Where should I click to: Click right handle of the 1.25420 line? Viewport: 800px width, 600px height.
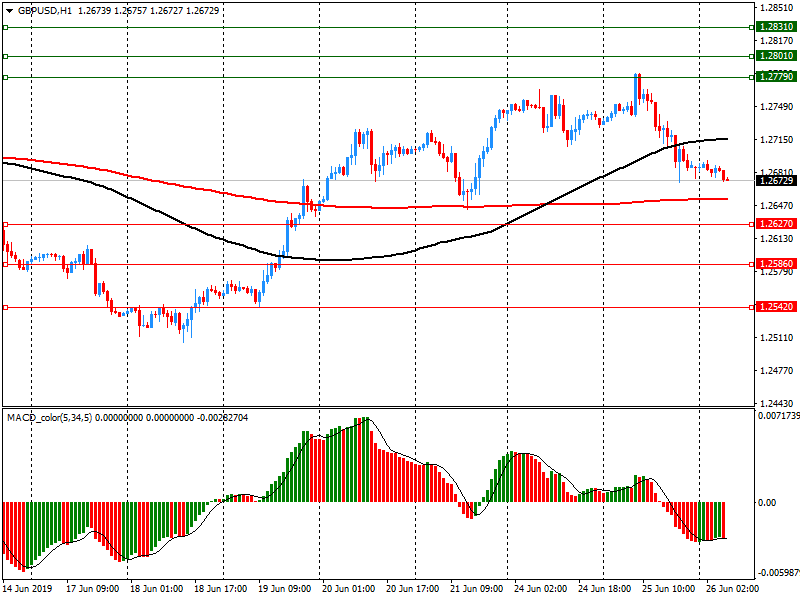tap(752, 308)
